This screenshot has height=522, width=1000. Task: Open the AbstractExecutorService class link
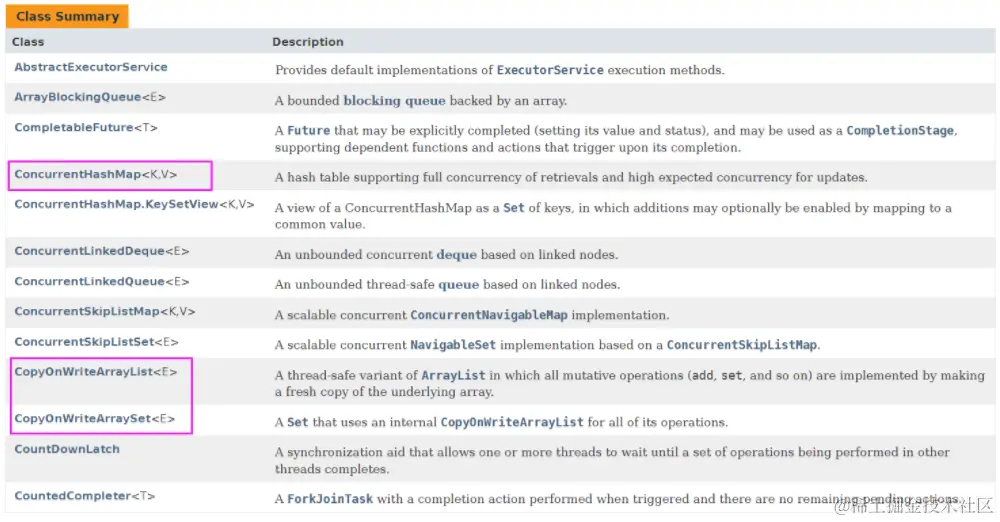coord(91,67)
